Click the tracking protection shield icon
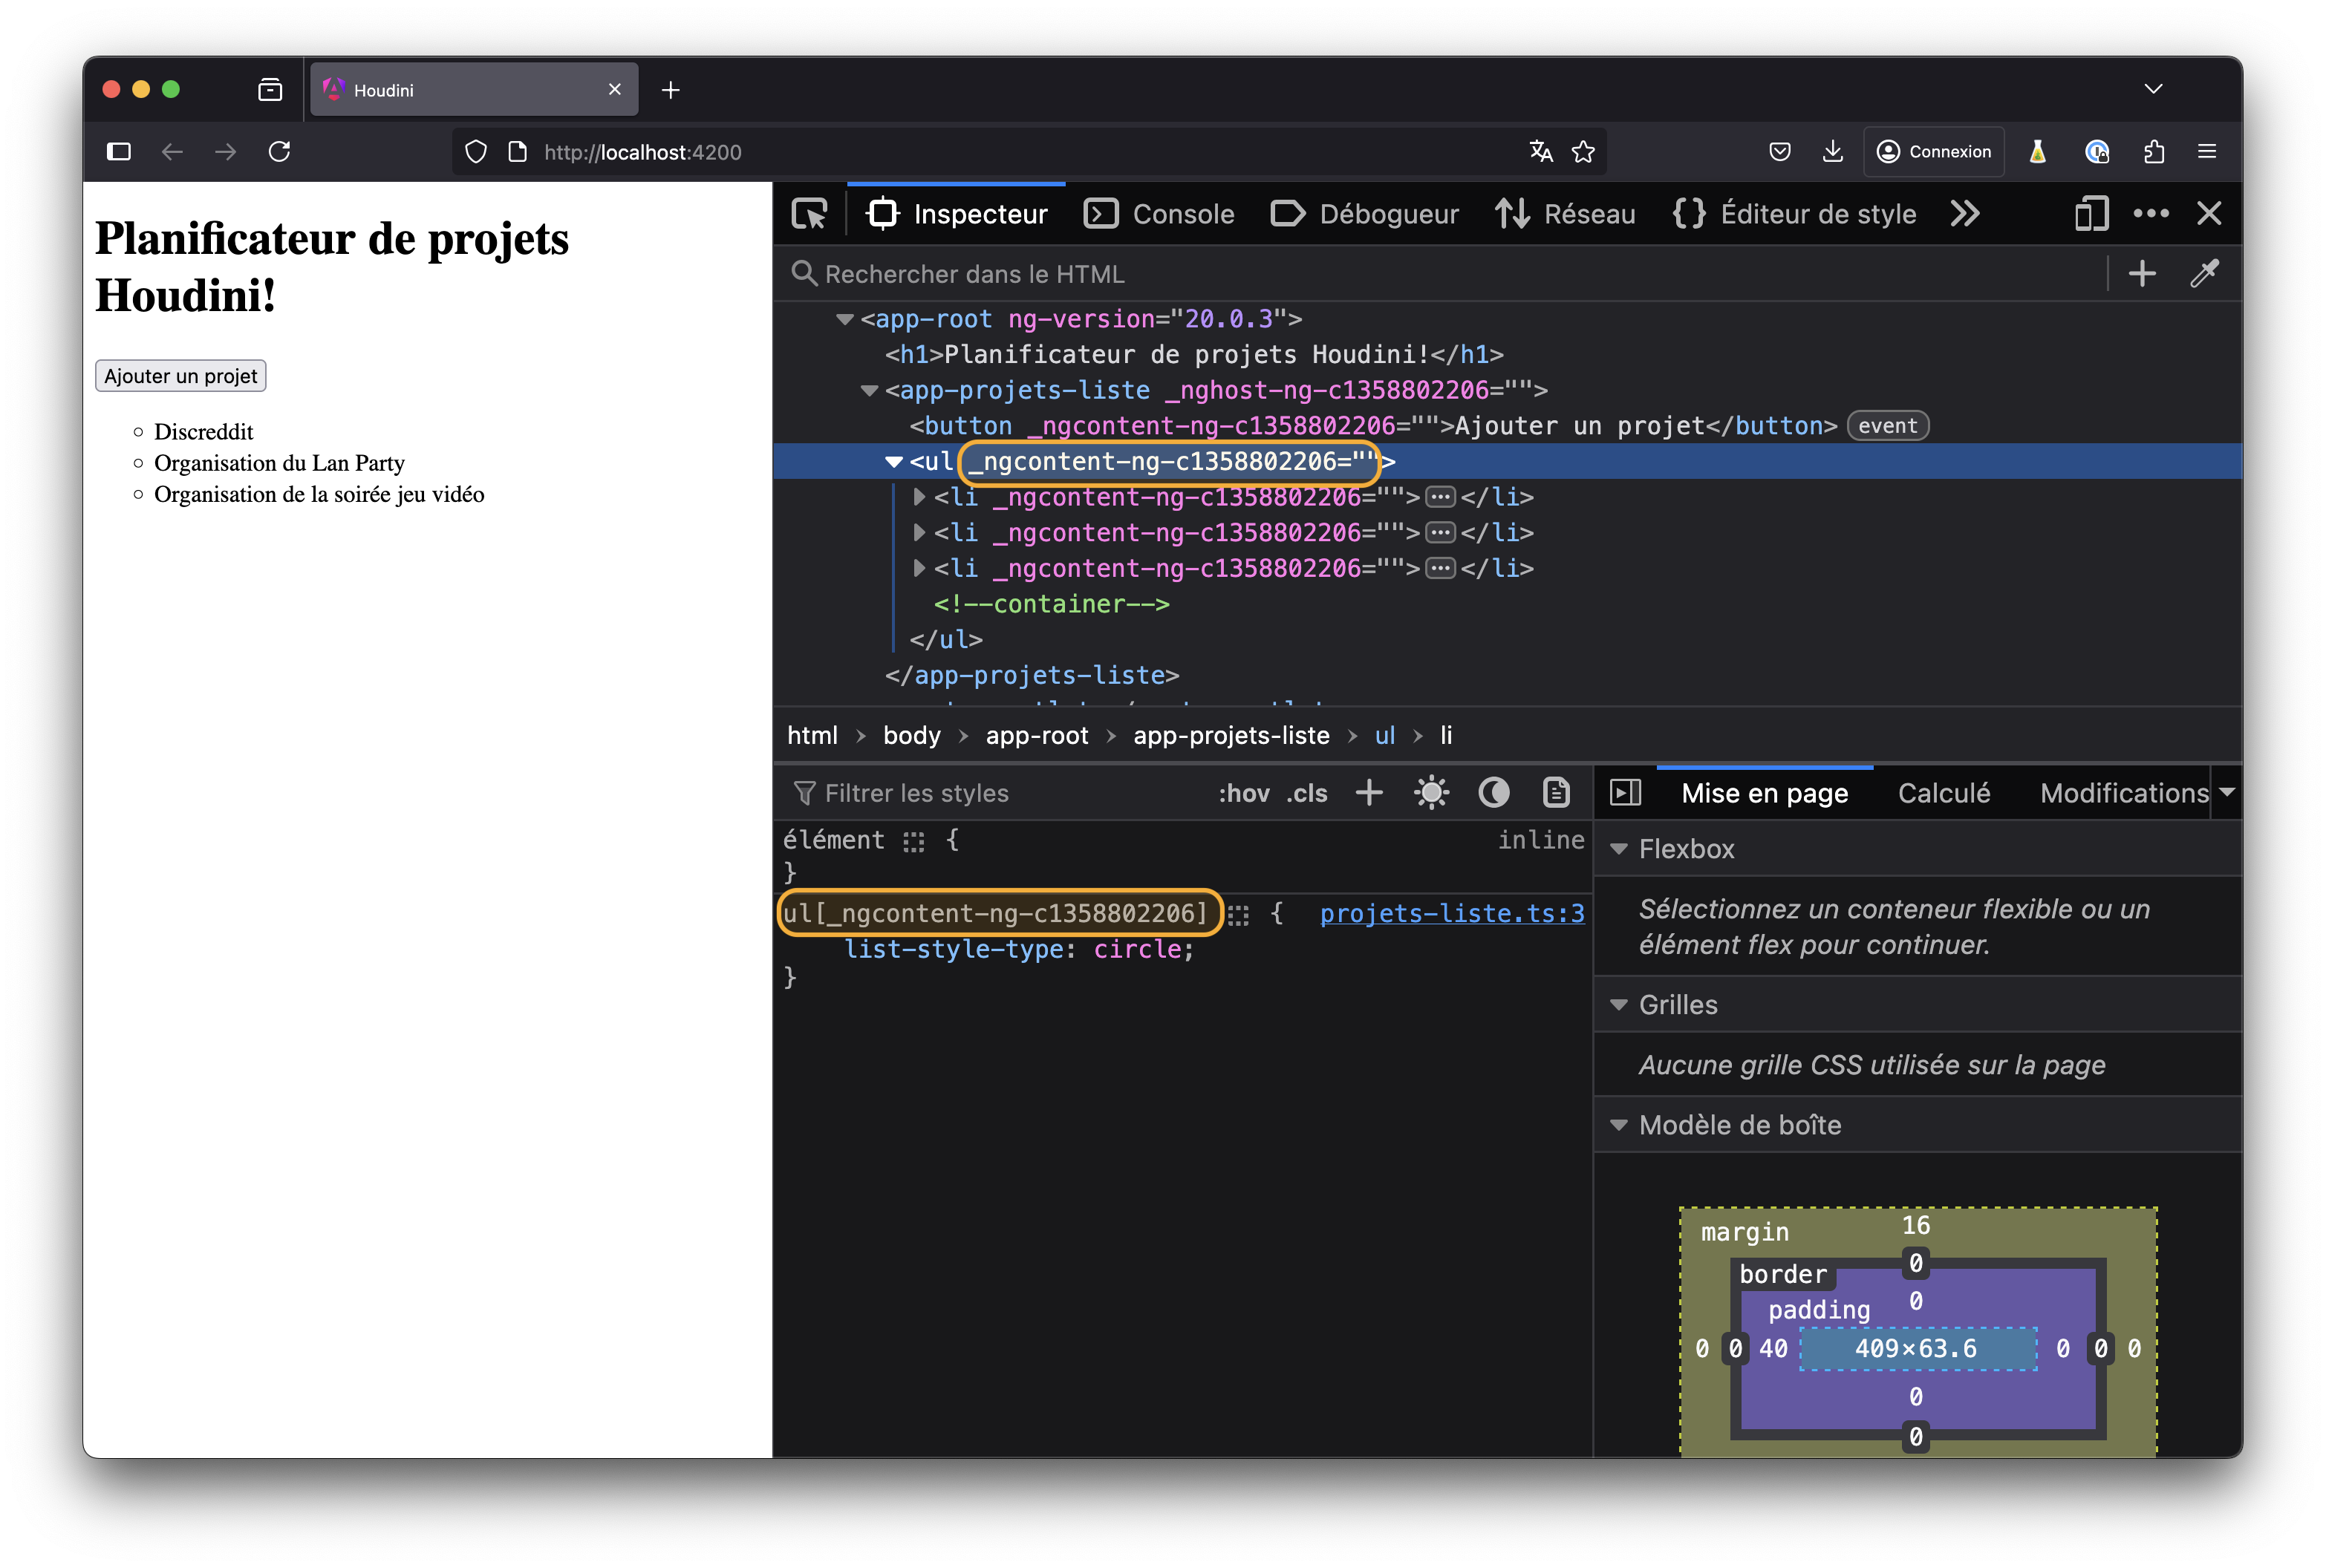Image resolution: width=2326 pixels, height=1568 pixels. coord(476,151)
